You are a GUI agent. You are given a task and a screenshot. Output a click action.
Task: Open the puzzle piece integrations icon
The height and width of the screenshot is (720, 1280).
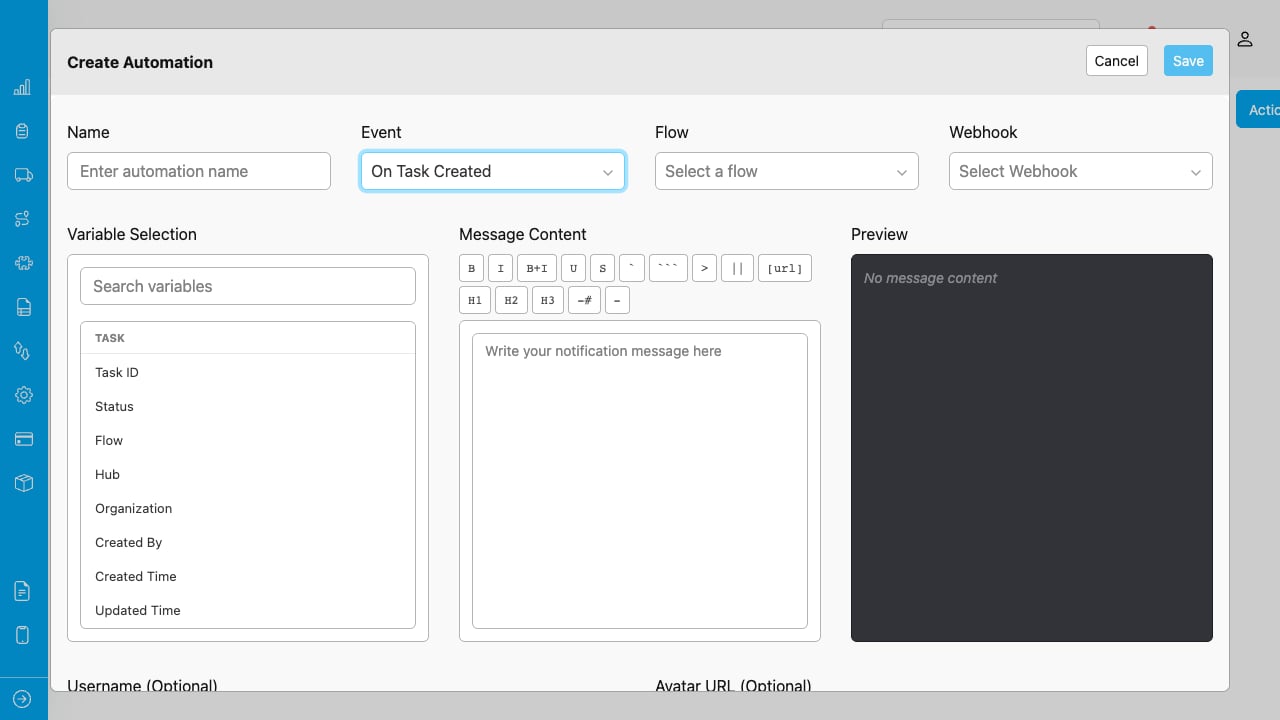23,263
